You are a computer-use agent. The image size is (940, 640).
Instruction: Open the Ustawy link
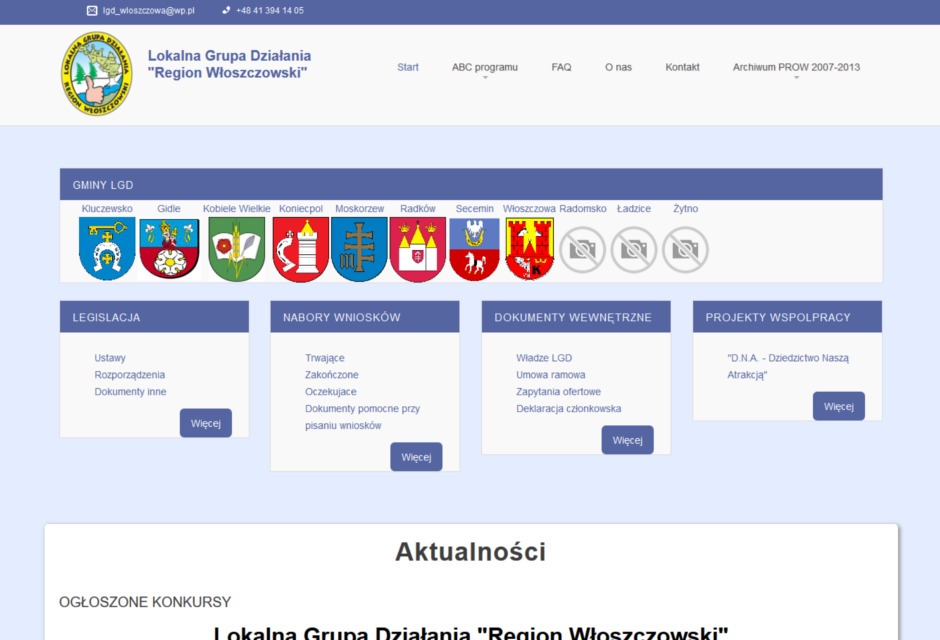point(110,358)
